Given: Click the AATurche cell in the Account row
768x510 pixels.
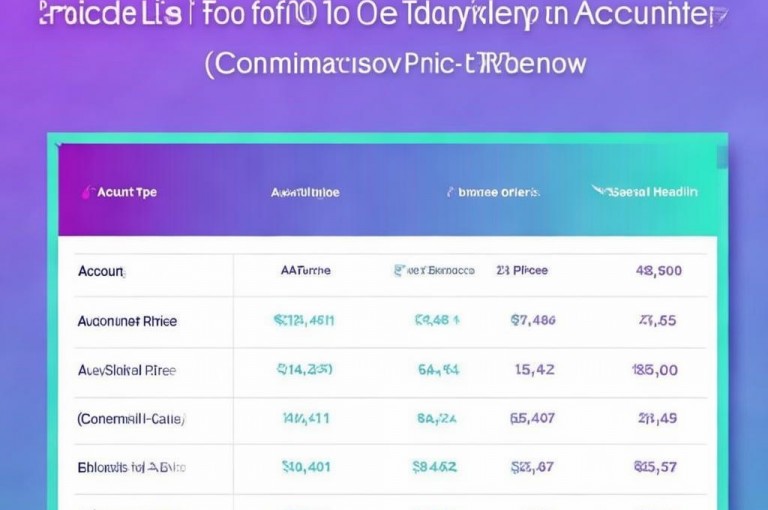Looking at the screenshot, I should pyautogui.click(x=306, y=270).
